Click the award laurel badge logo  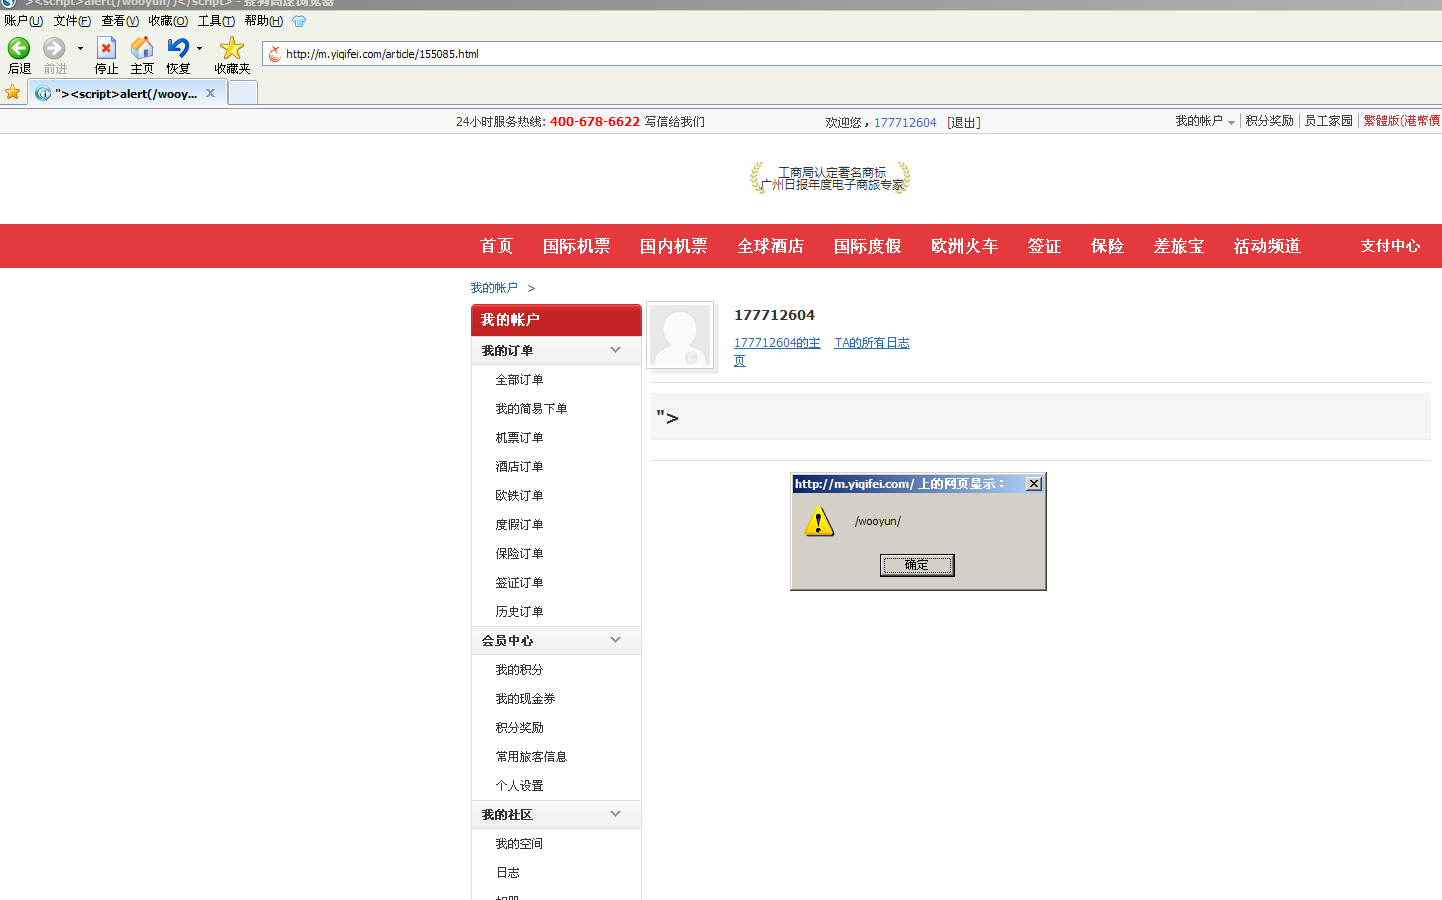(830, 178)
